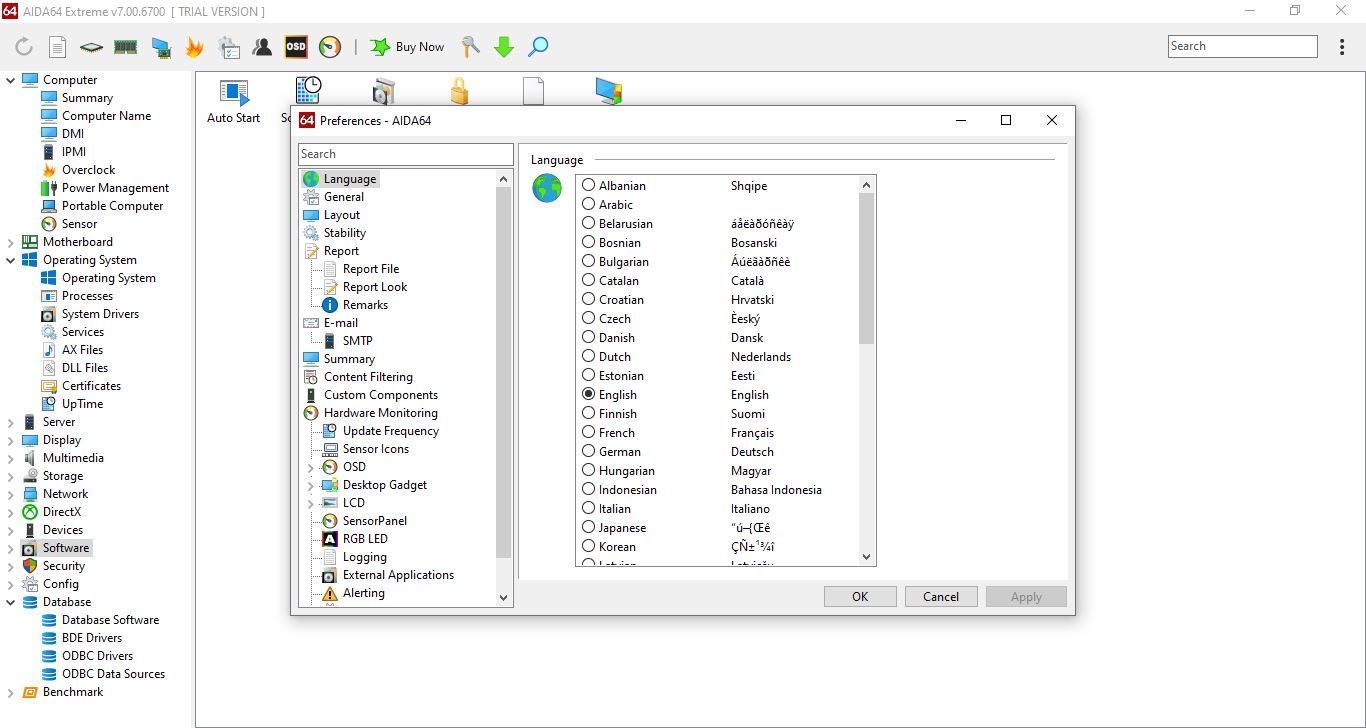Expand the LCD preferences node

pos(311,503)
